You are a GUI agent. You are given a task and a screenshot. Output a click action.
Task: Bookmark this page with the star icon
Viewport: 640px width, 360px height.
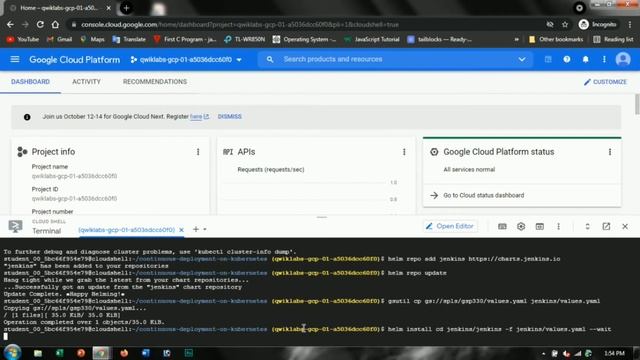click(x=565, y=24)
